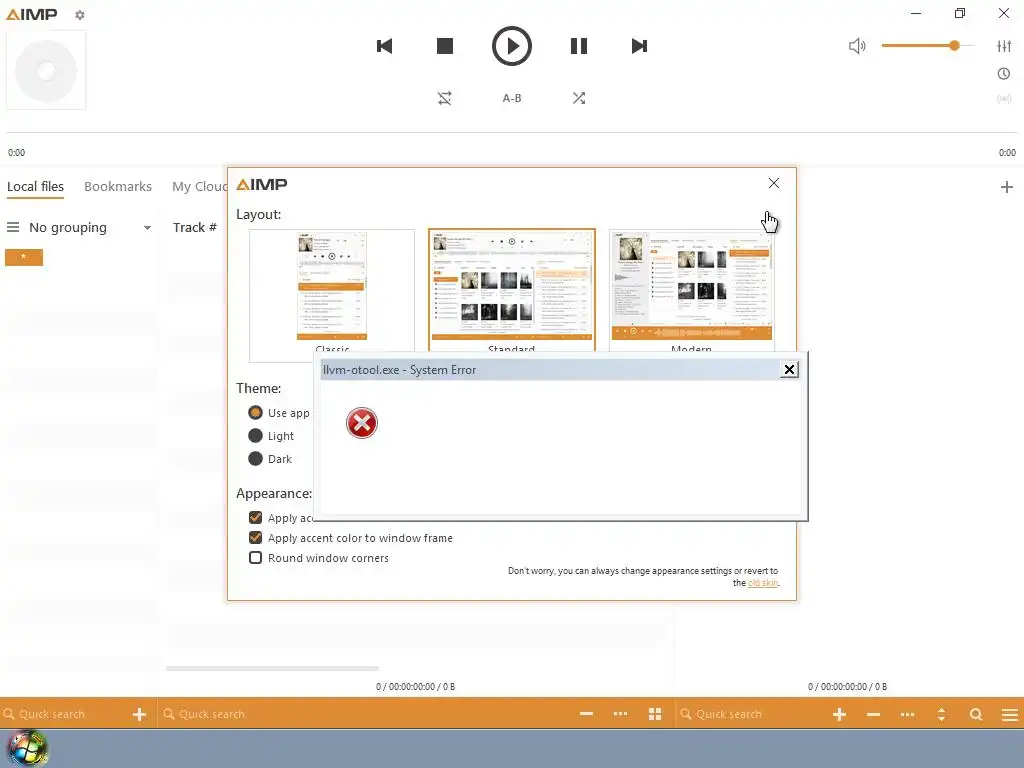The width and height of the screenshot is (1024, 768).
Task: Click the track seek bar
Action: (511, 133)
